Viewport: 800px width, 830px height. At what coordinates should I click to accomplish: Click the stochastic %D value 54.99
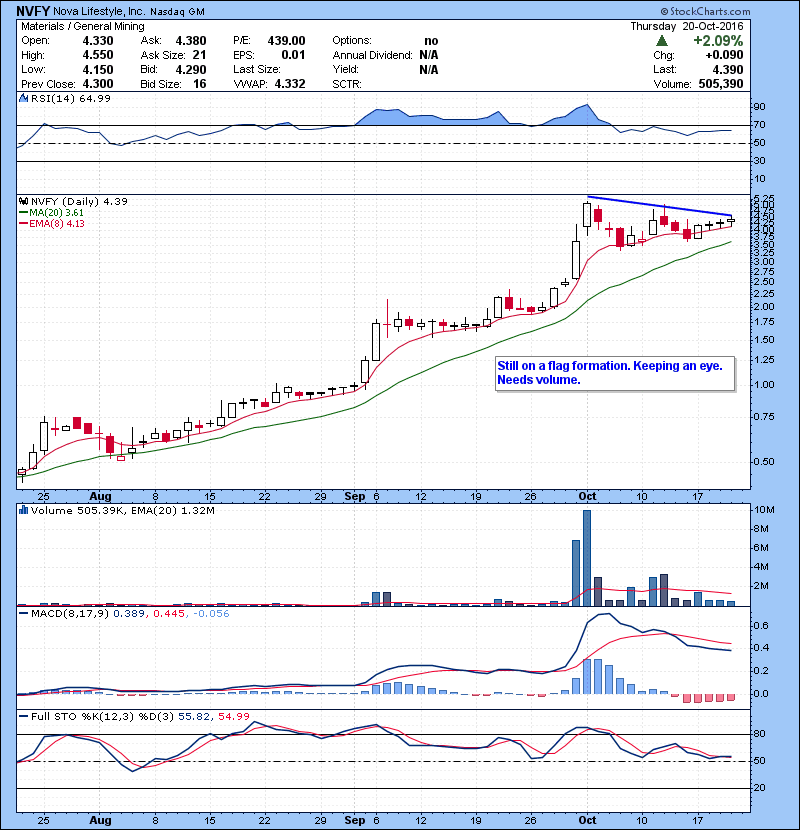point(233,716)
